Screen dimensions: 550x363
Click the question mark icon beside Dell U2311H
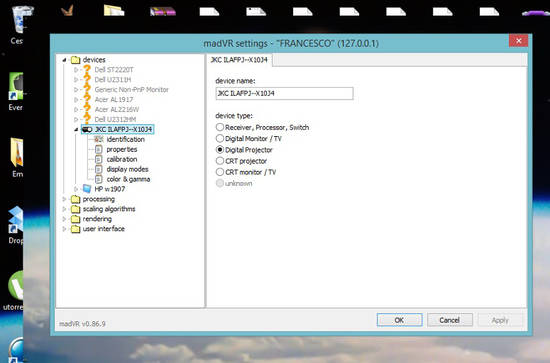pos(87,80)
